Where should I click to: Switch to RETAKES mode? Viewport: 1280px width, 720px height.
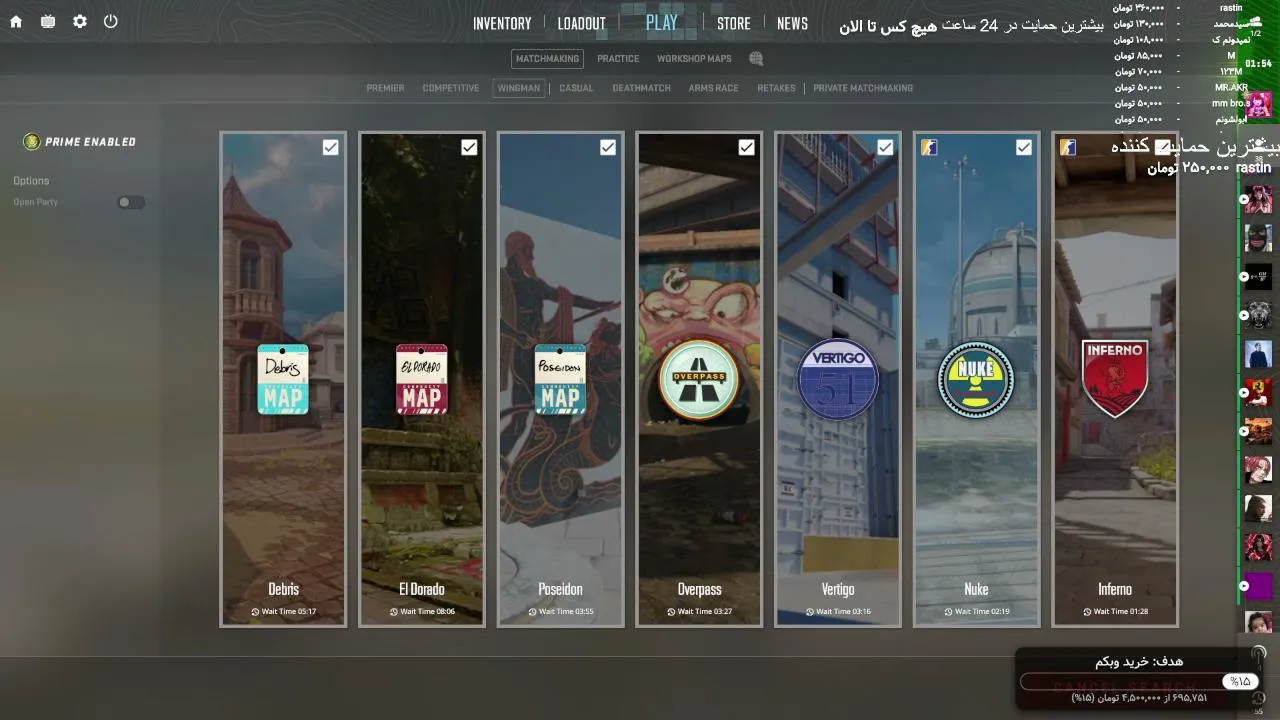pos(776,88)
